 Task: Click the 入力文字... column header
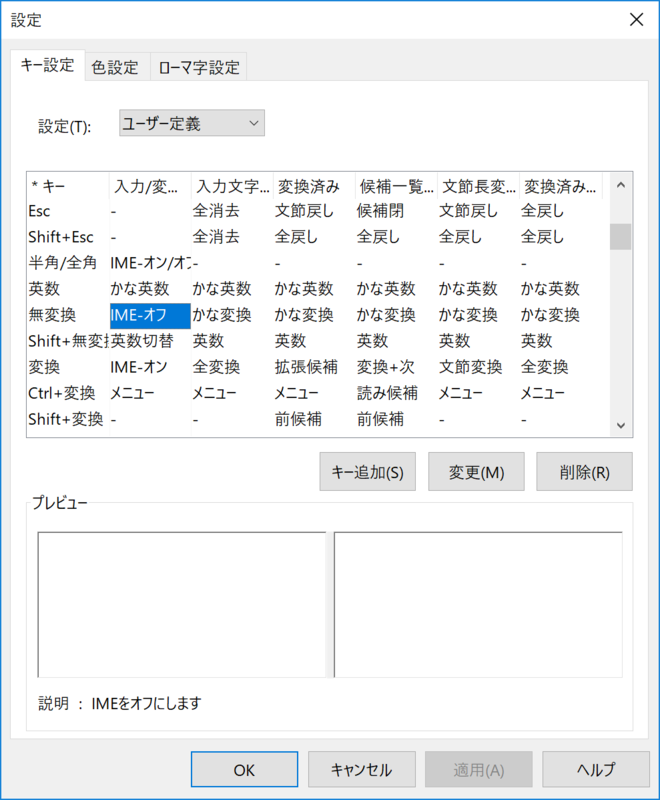point(232,186)
